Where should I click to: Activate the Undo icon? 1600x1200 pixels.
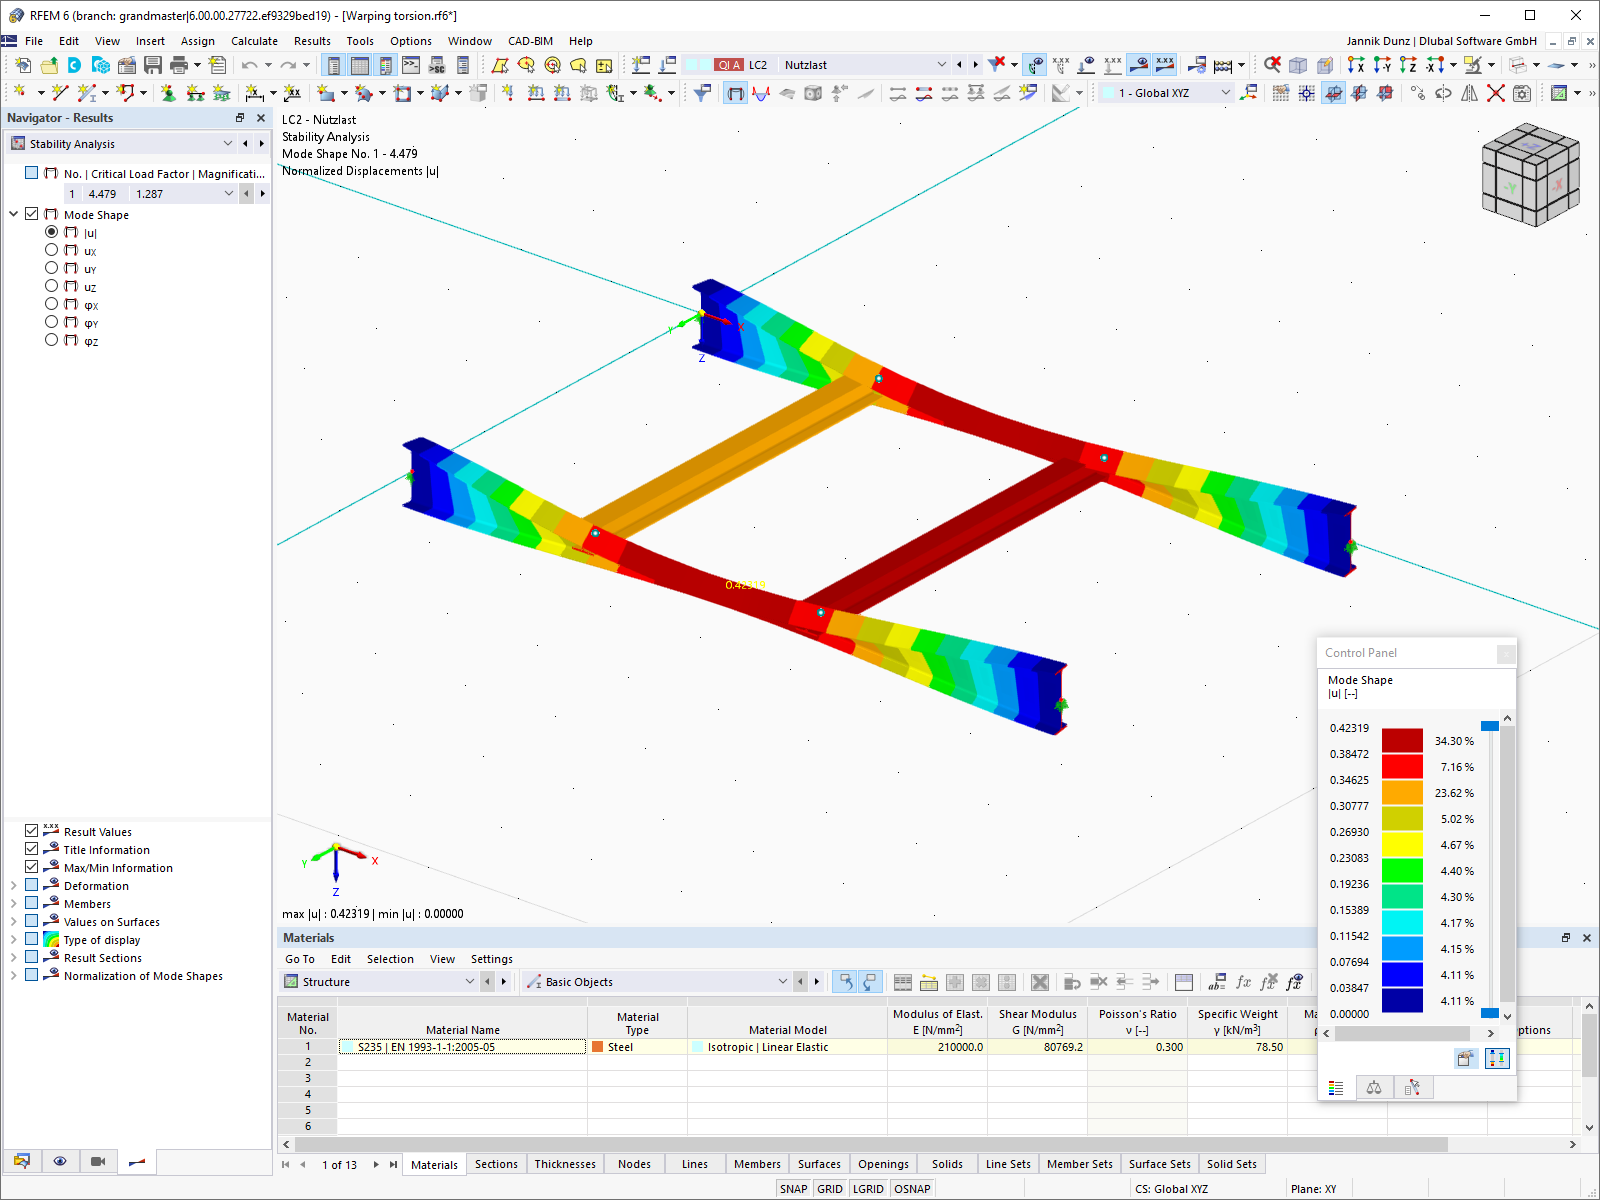click(248, 63)
